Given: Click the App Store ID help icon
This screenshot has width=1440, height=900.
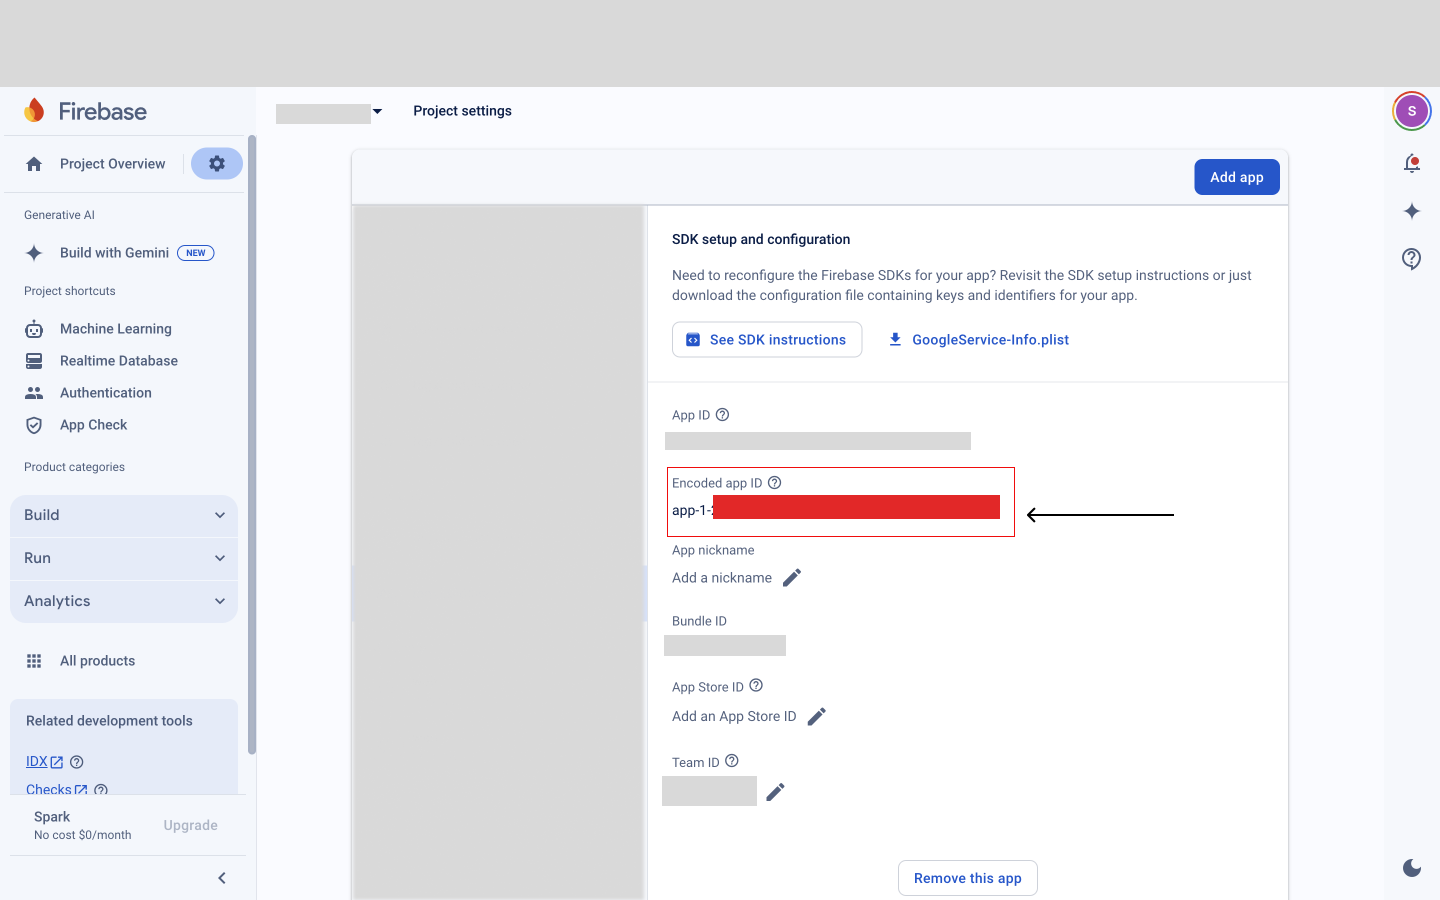Looking at the screenshot, I should tap(756, 685).
